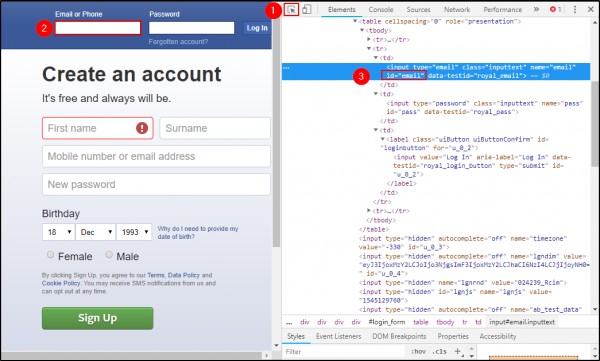This screenshot has height=361, width=600.
Task: Click the Email or Phone input field
Action: (x=98, y=28)
